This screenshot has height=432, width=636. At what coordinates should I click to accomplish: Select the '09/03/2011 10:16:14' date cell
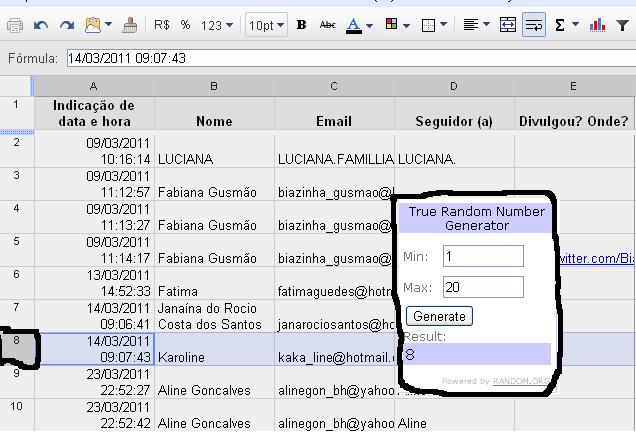[94, 151]
